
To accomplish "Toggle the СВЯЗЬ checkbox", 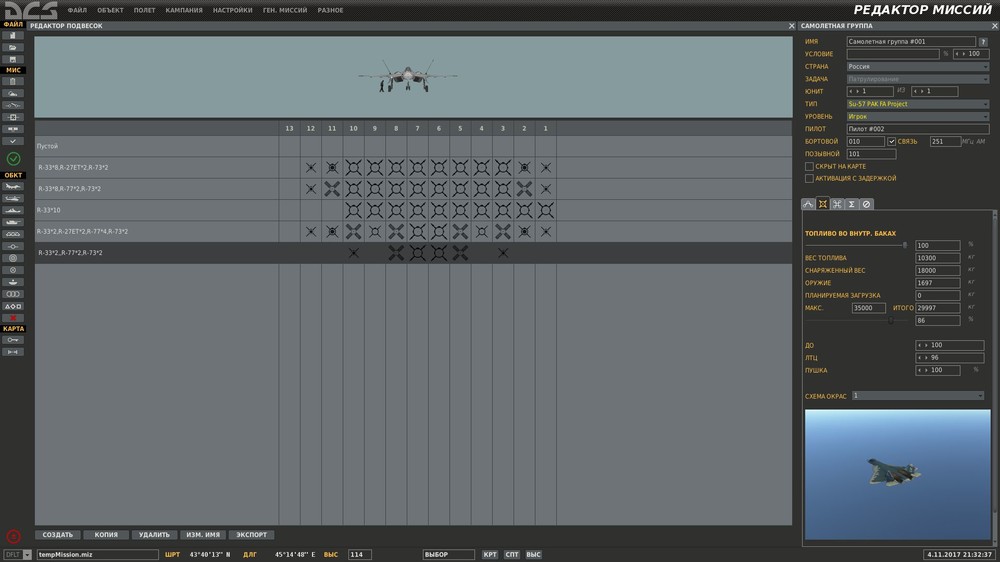I will (891, 142).
